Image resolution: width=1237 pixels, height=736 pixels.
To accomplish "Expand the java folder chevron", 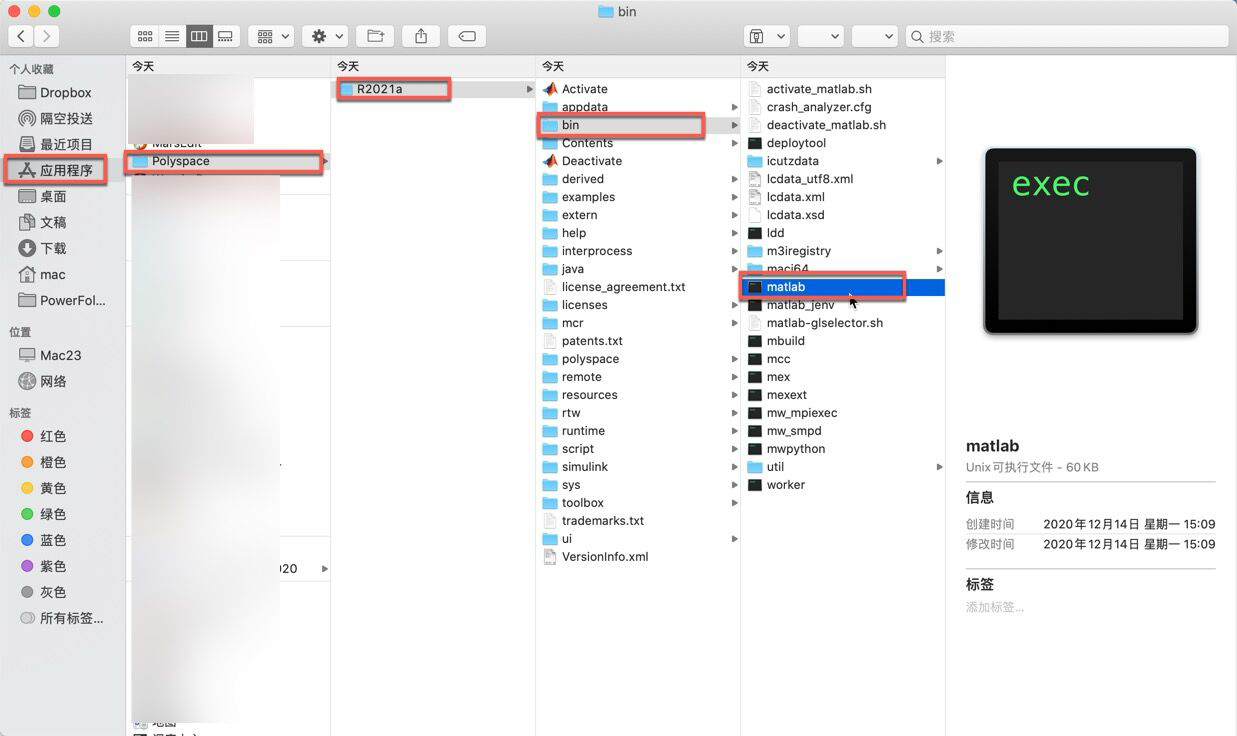I will click(x=735, y=269).
